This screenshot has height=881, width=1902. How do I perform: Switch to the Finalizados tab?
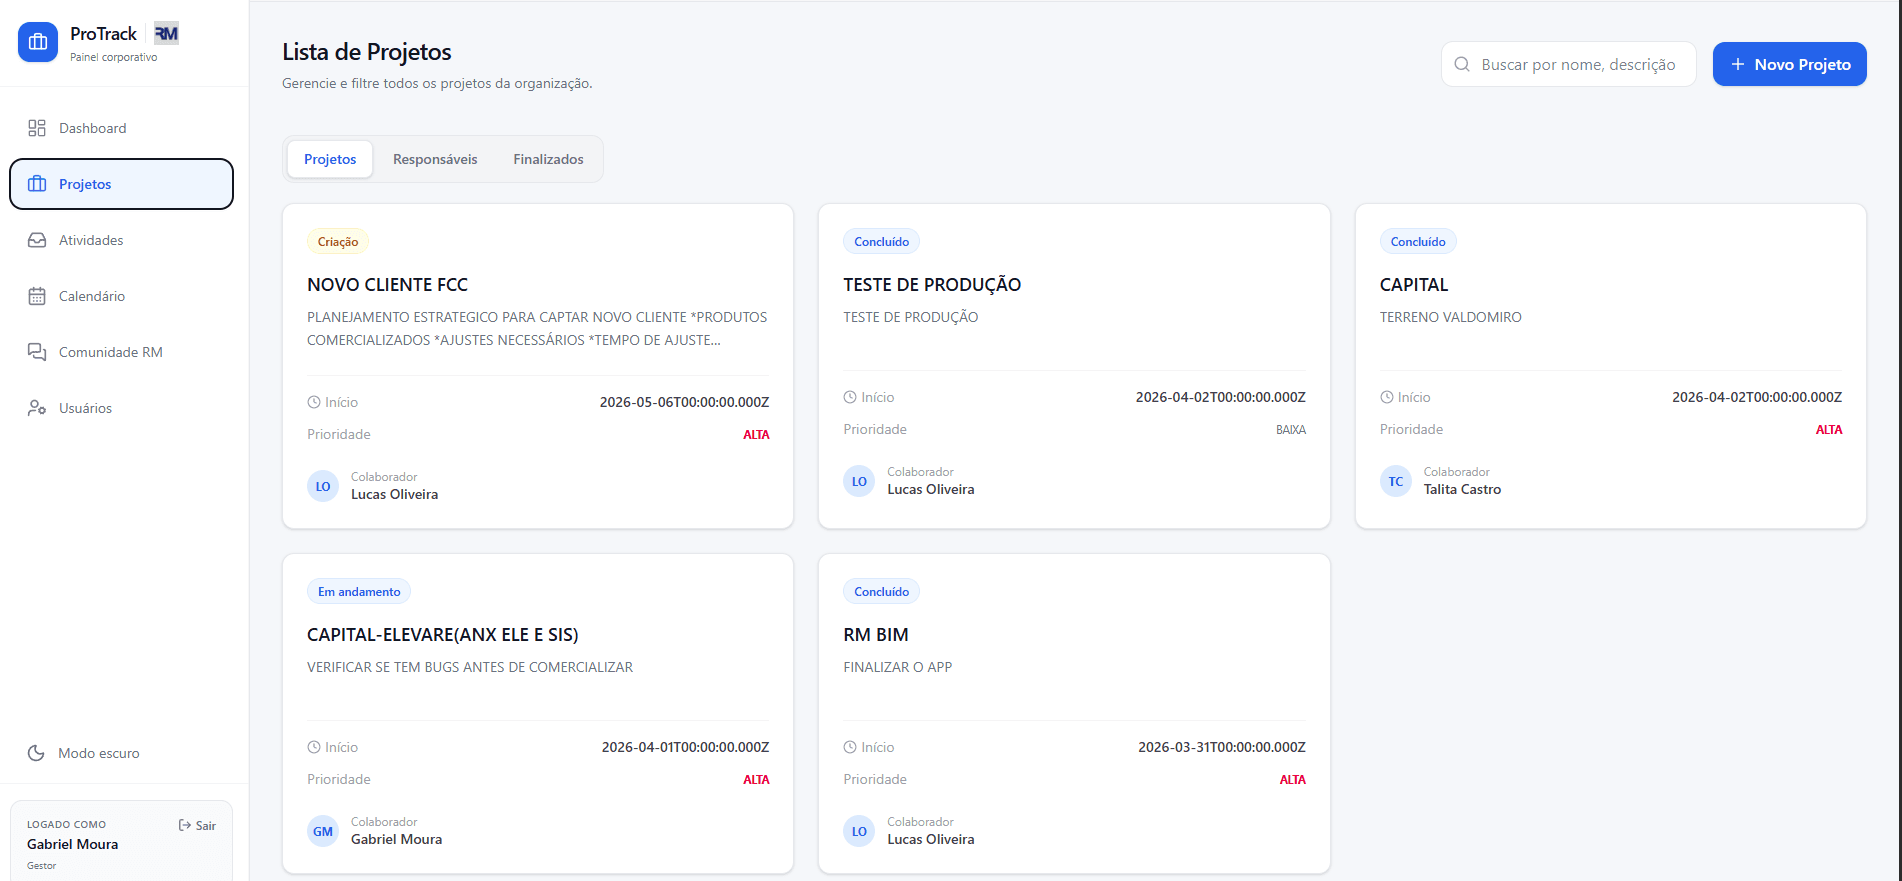(548, 159)
